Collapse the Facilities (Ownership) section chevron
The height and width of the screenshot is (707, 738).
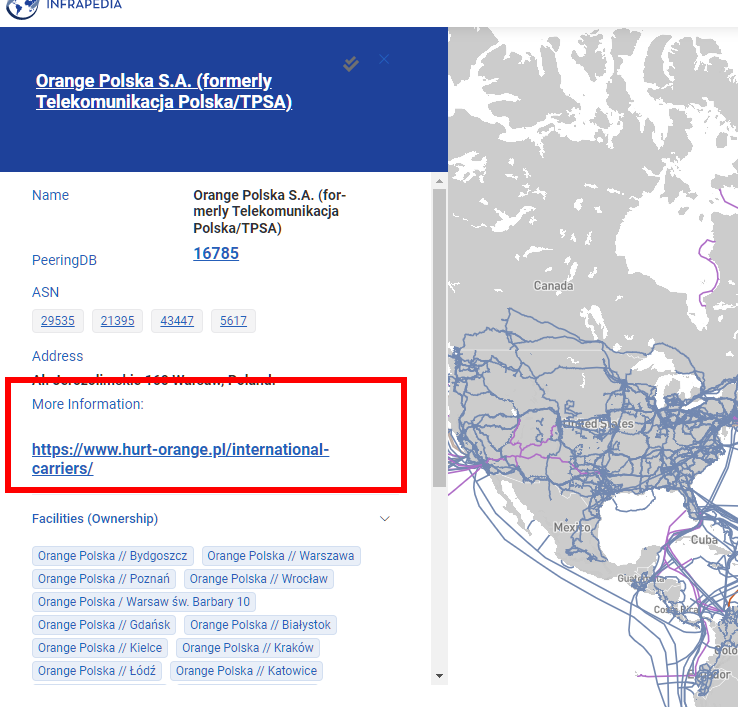tap(385, 519)
